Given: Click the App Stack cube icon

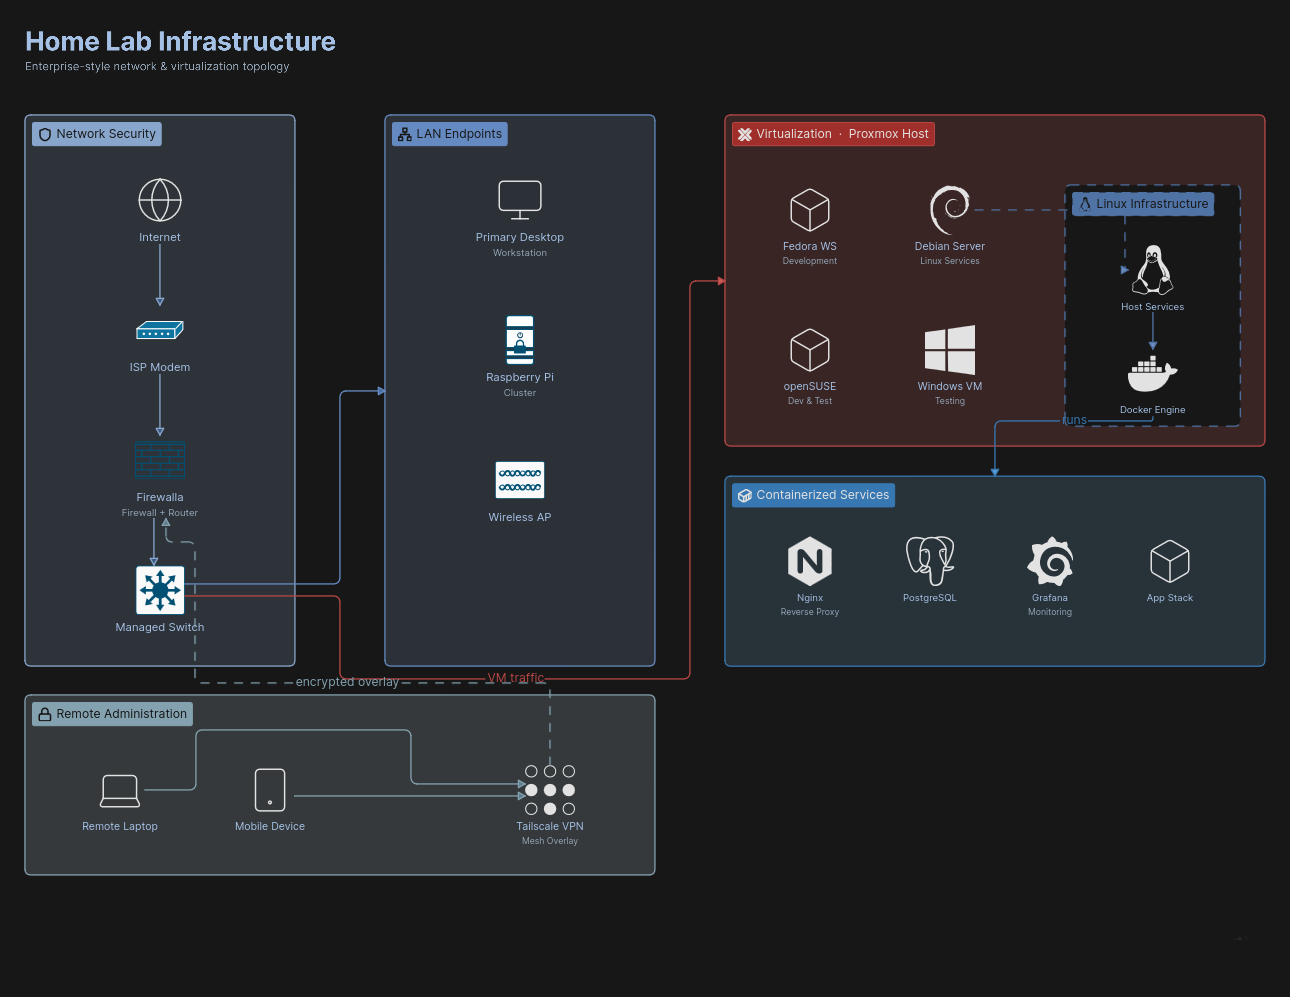Looking at the screenshot, I should (1170, 561).
